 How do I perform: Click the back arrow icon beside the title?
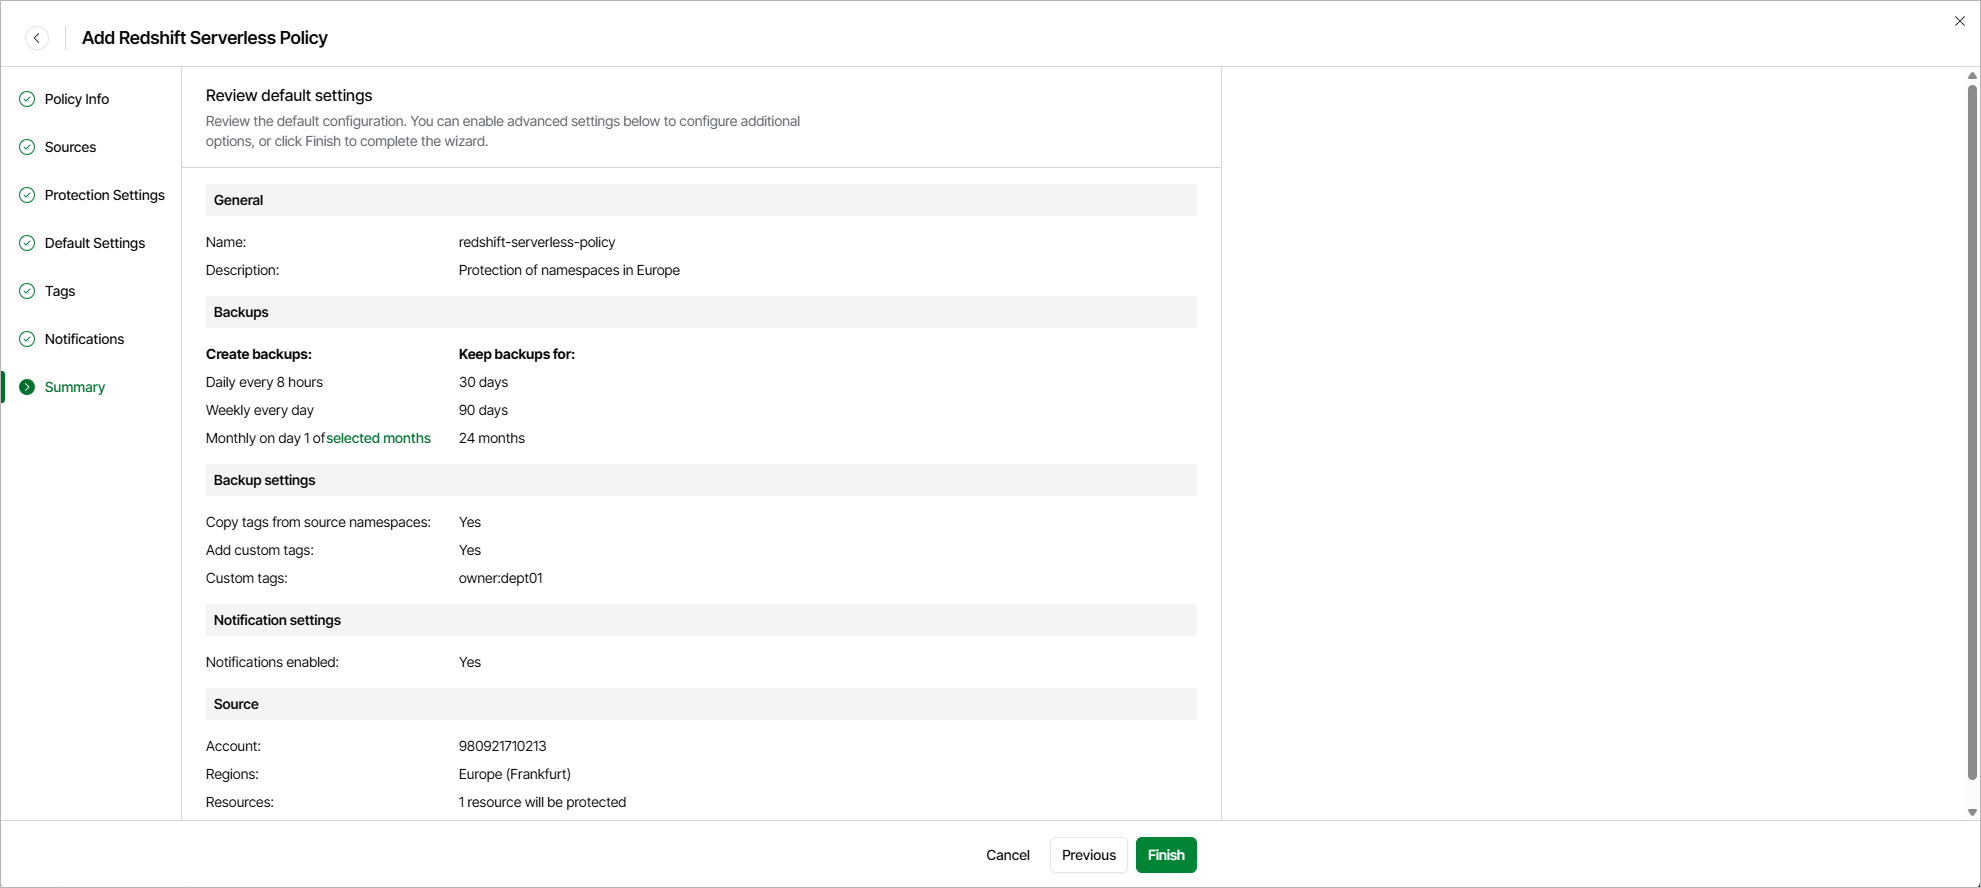pyautogui.click(x=37, y=38)
